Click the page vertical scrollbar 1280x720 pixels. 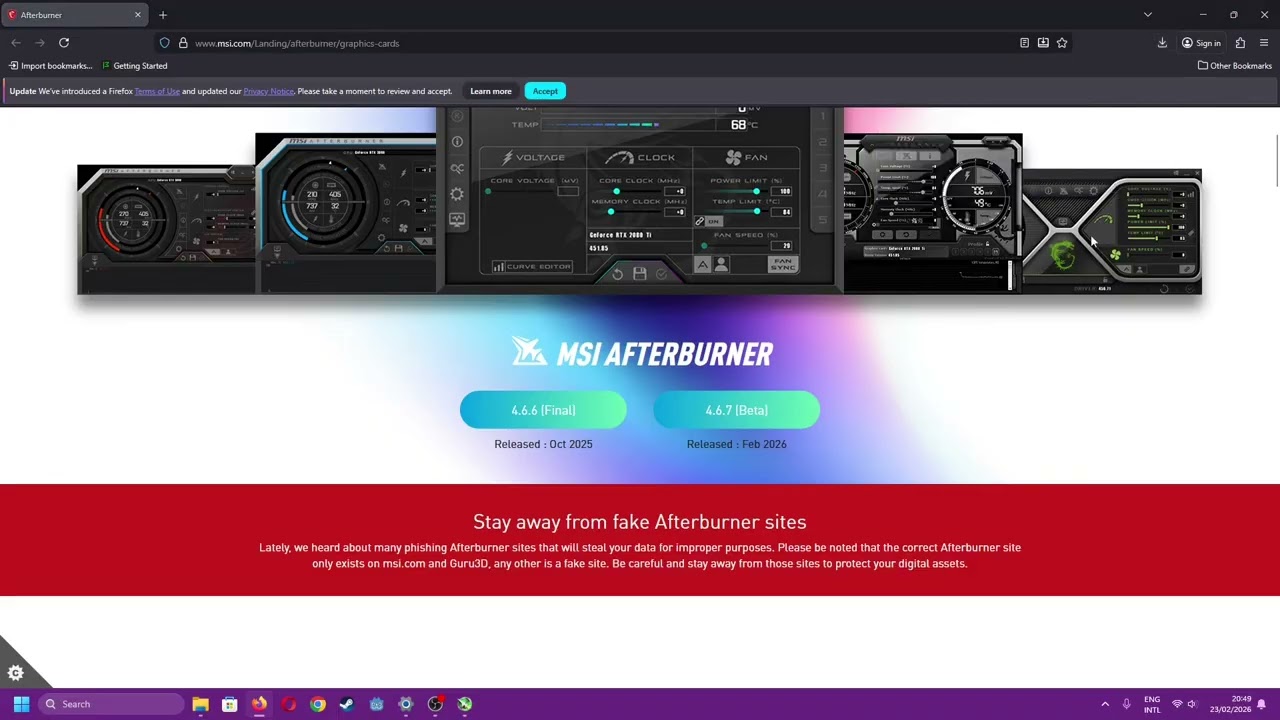tap(1276, 160)
